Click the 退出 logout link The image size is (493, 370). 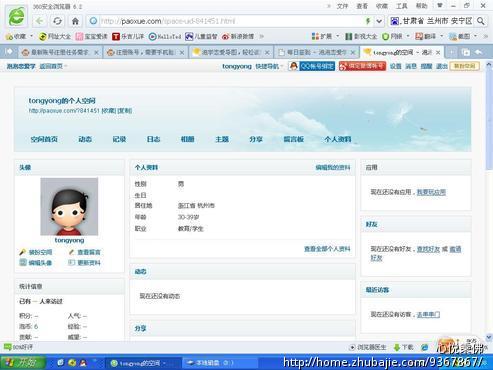pyautogui.click(x=442, y=66)
